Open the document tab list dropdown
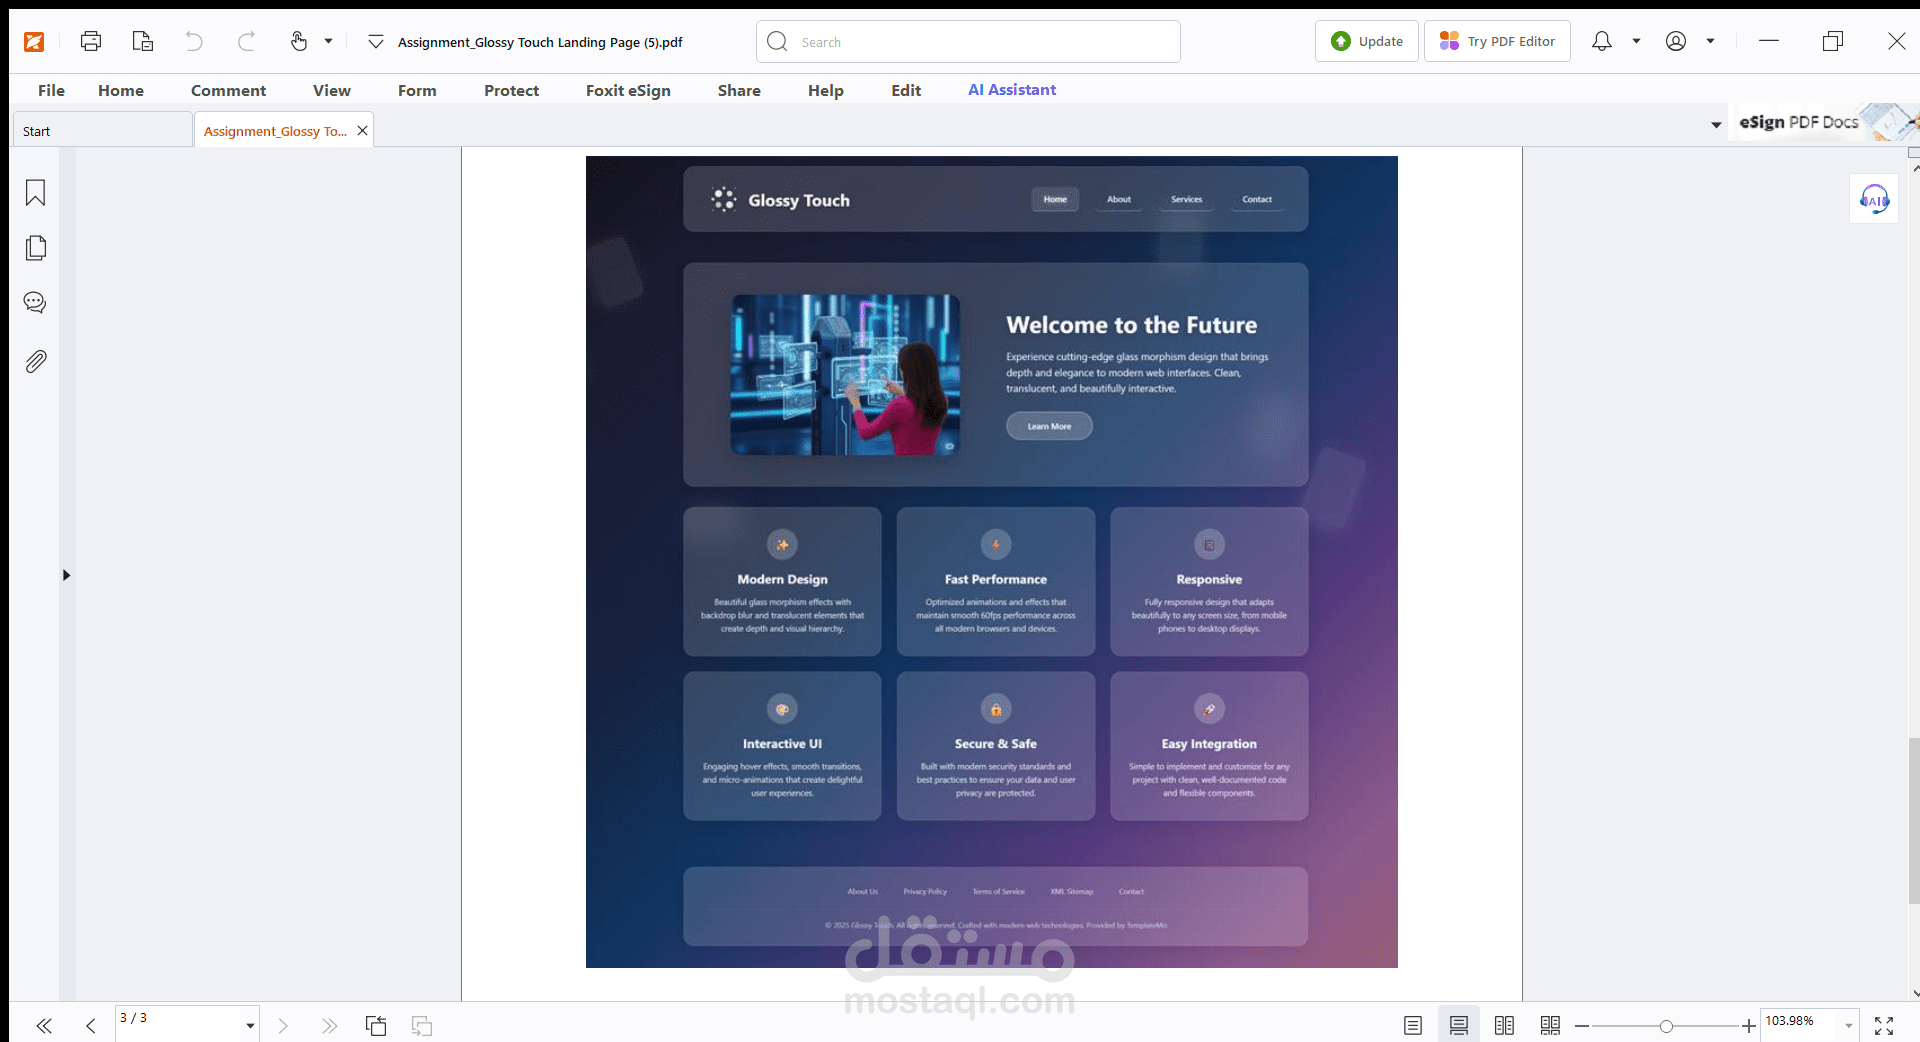Screen dimensions: 1920x1042 (x=1716, y=125)
